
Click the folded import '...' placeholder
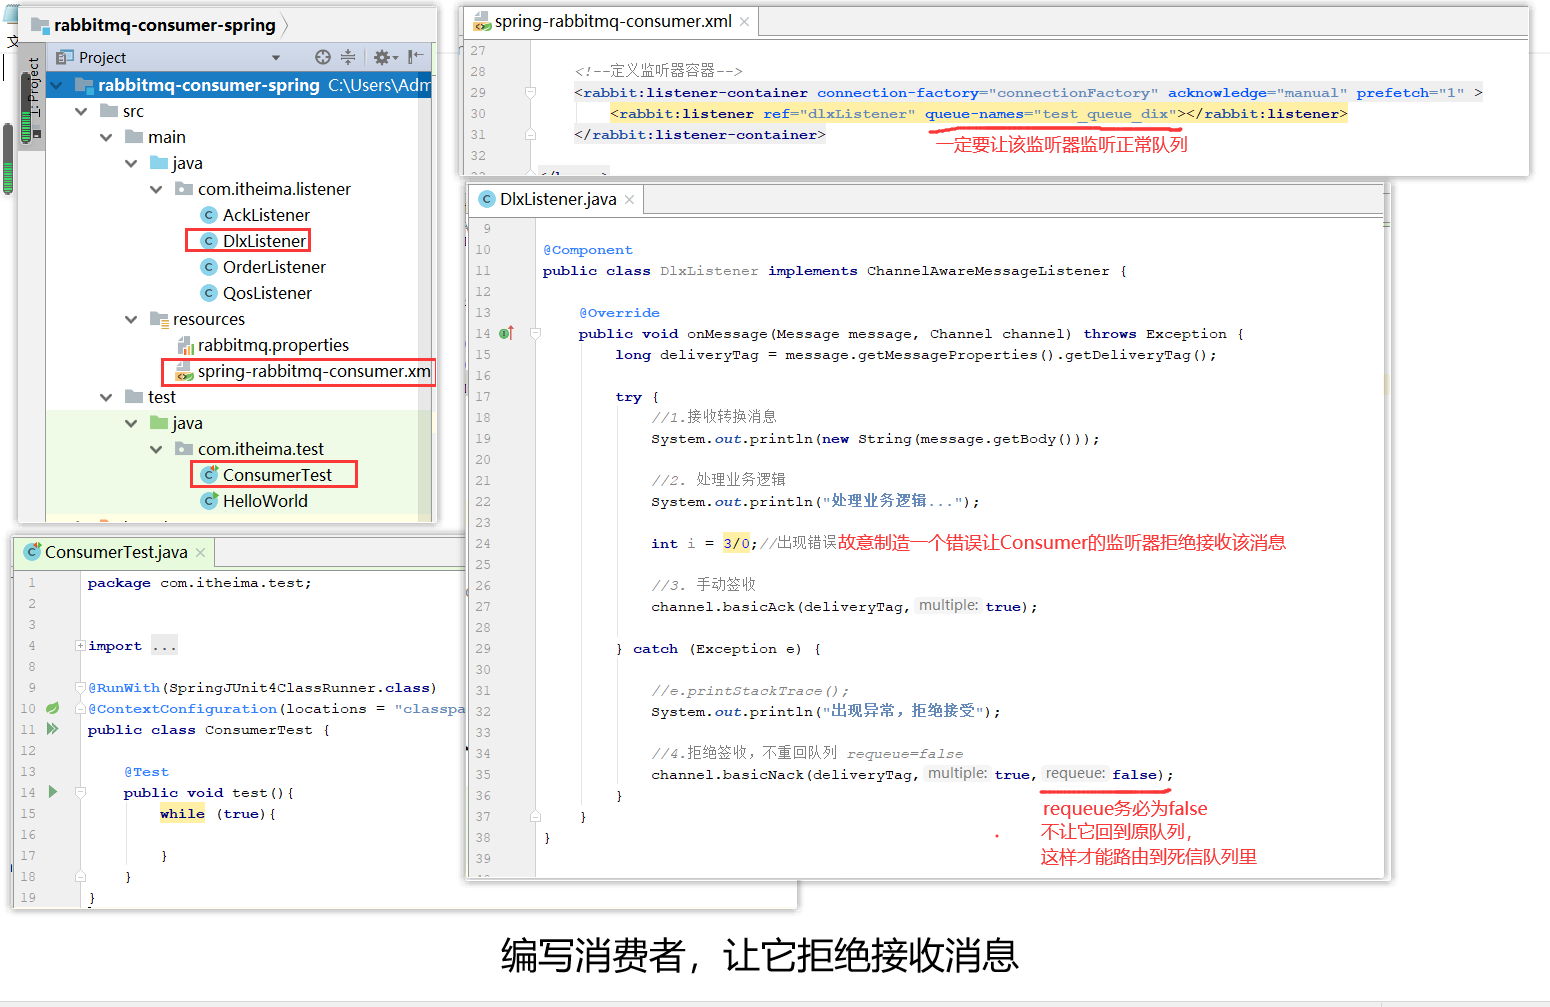point(164,646)
